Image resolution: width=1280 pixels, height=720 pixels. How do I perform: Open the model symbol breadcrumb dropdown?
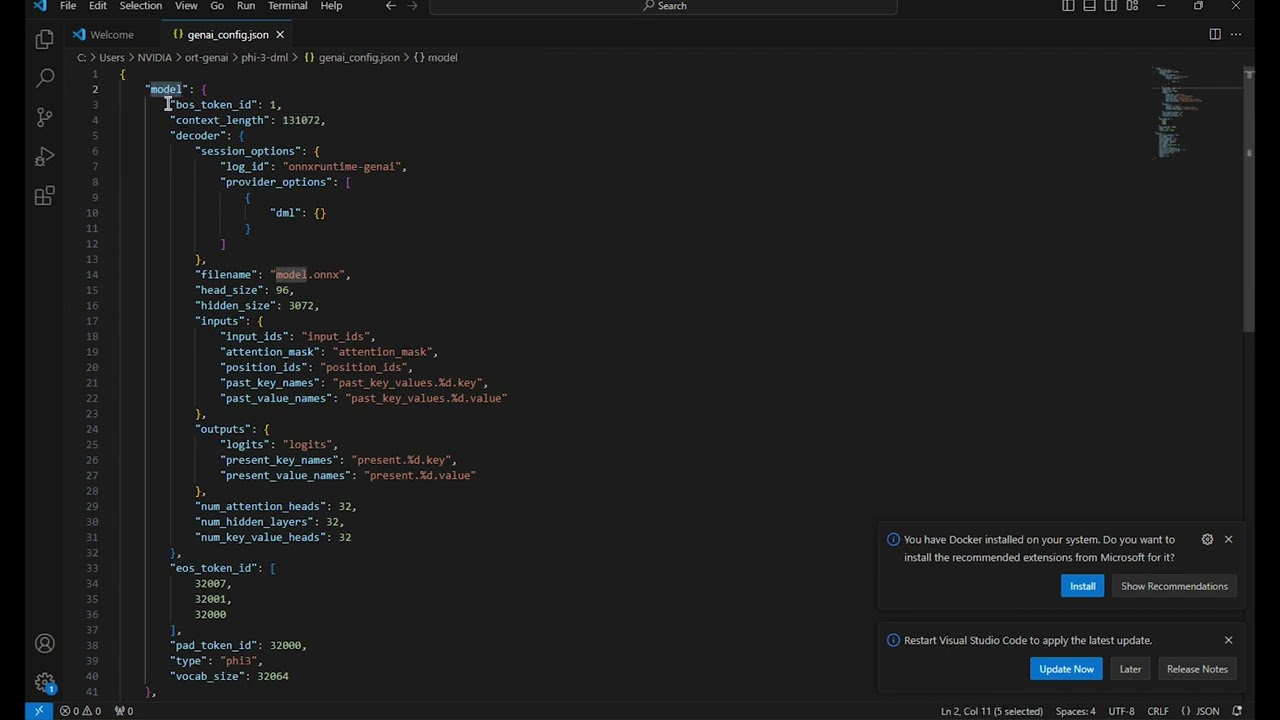pyautogui.click(x=435, y=58)
